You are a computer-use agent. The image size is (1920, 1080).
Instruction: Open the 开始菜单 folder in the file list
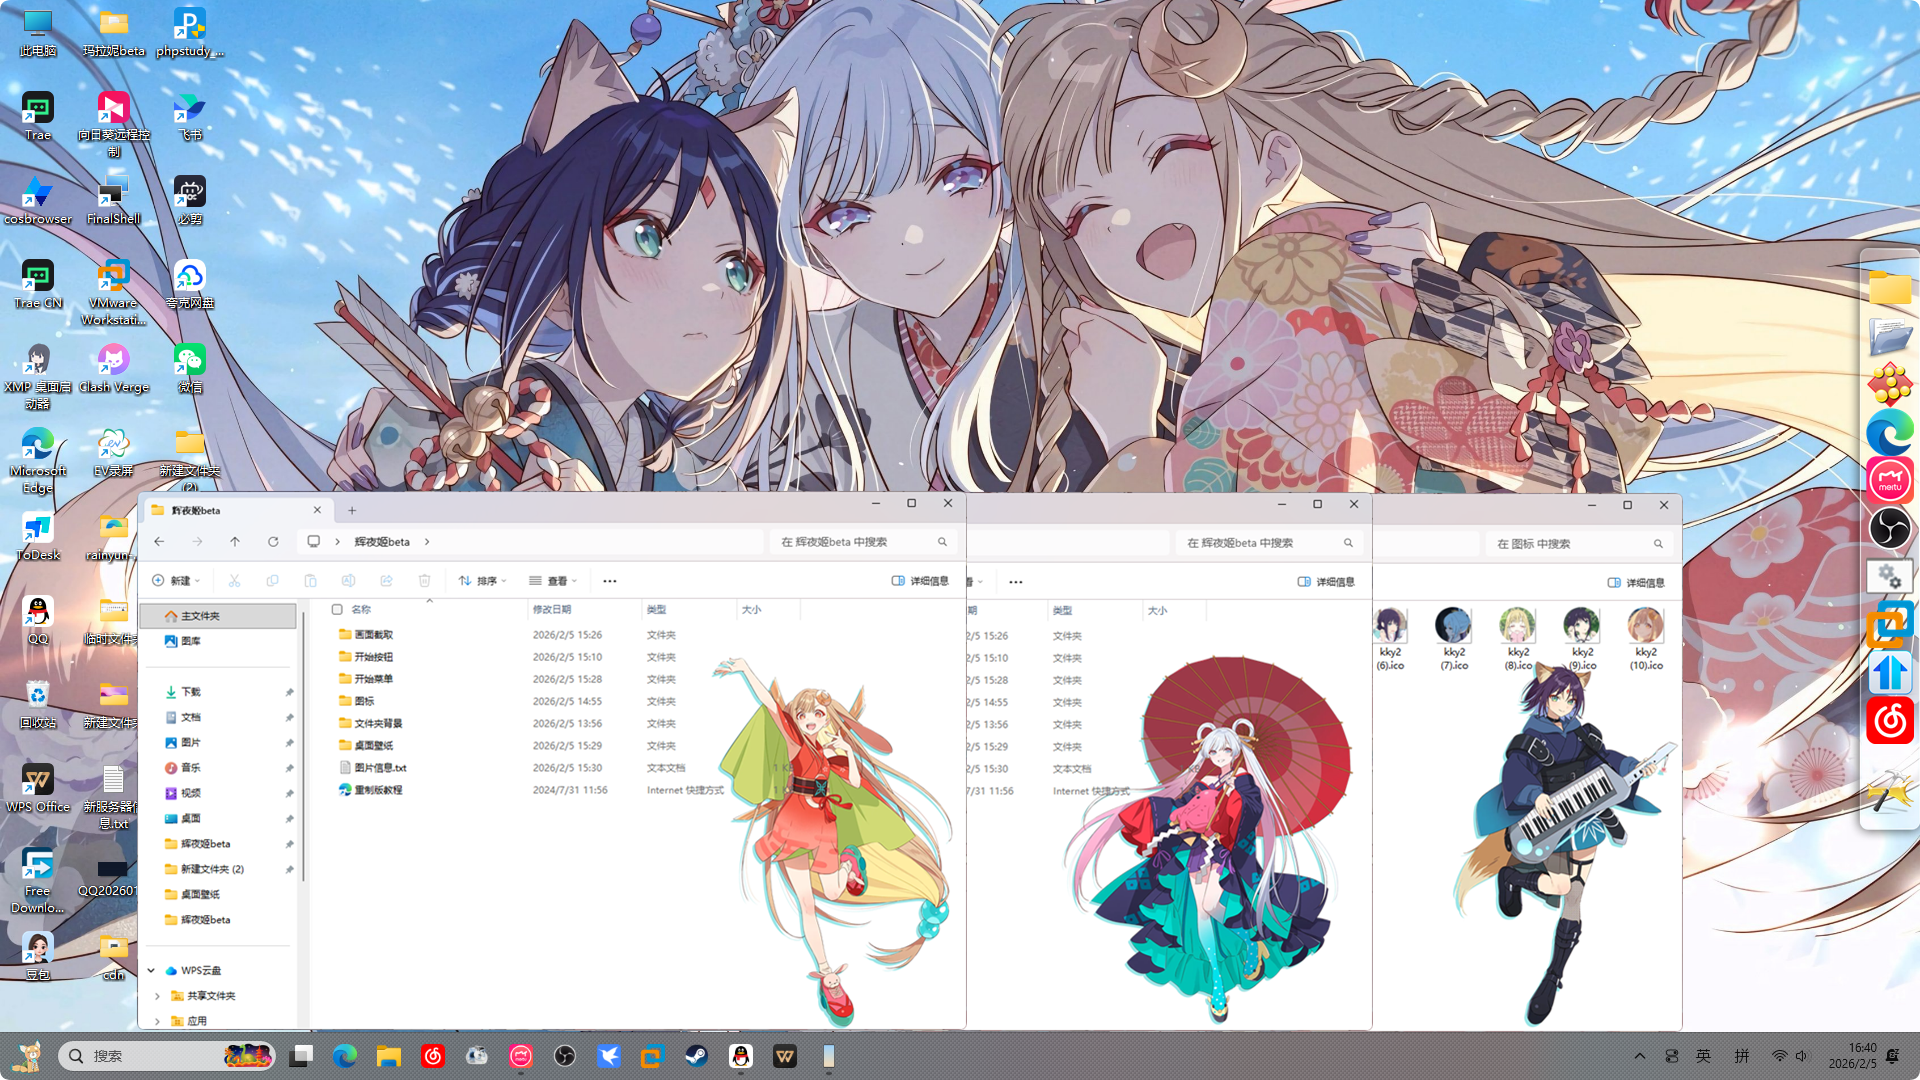[373, 679]
